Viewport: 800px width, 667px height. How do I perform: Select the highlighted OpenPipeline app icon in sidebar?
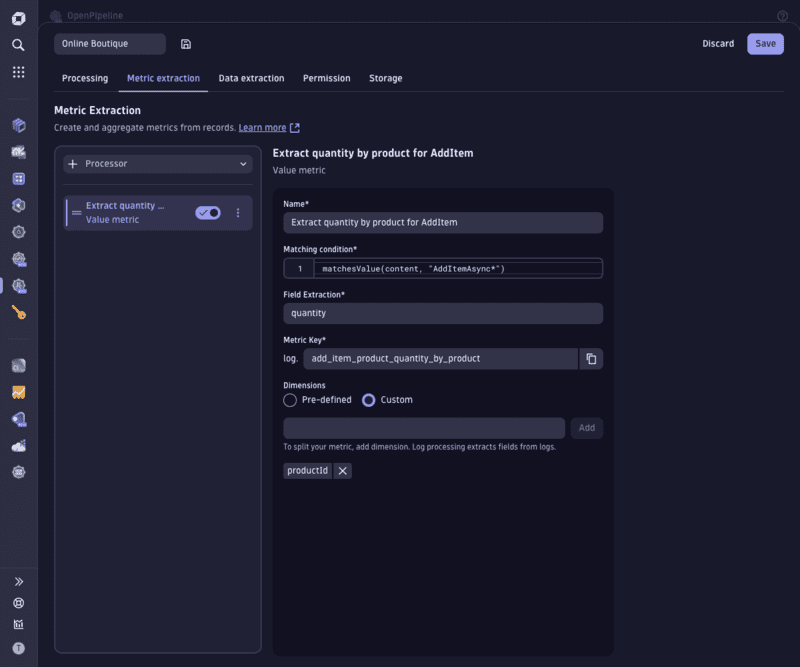tap(17, 285)
